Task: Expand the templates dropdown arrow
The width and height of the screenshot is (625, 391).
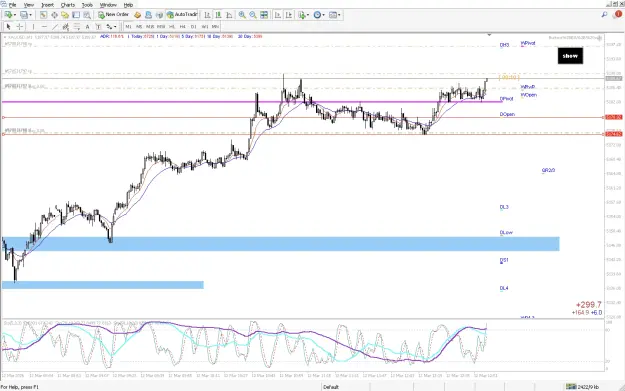Action: tap(339, 15)
